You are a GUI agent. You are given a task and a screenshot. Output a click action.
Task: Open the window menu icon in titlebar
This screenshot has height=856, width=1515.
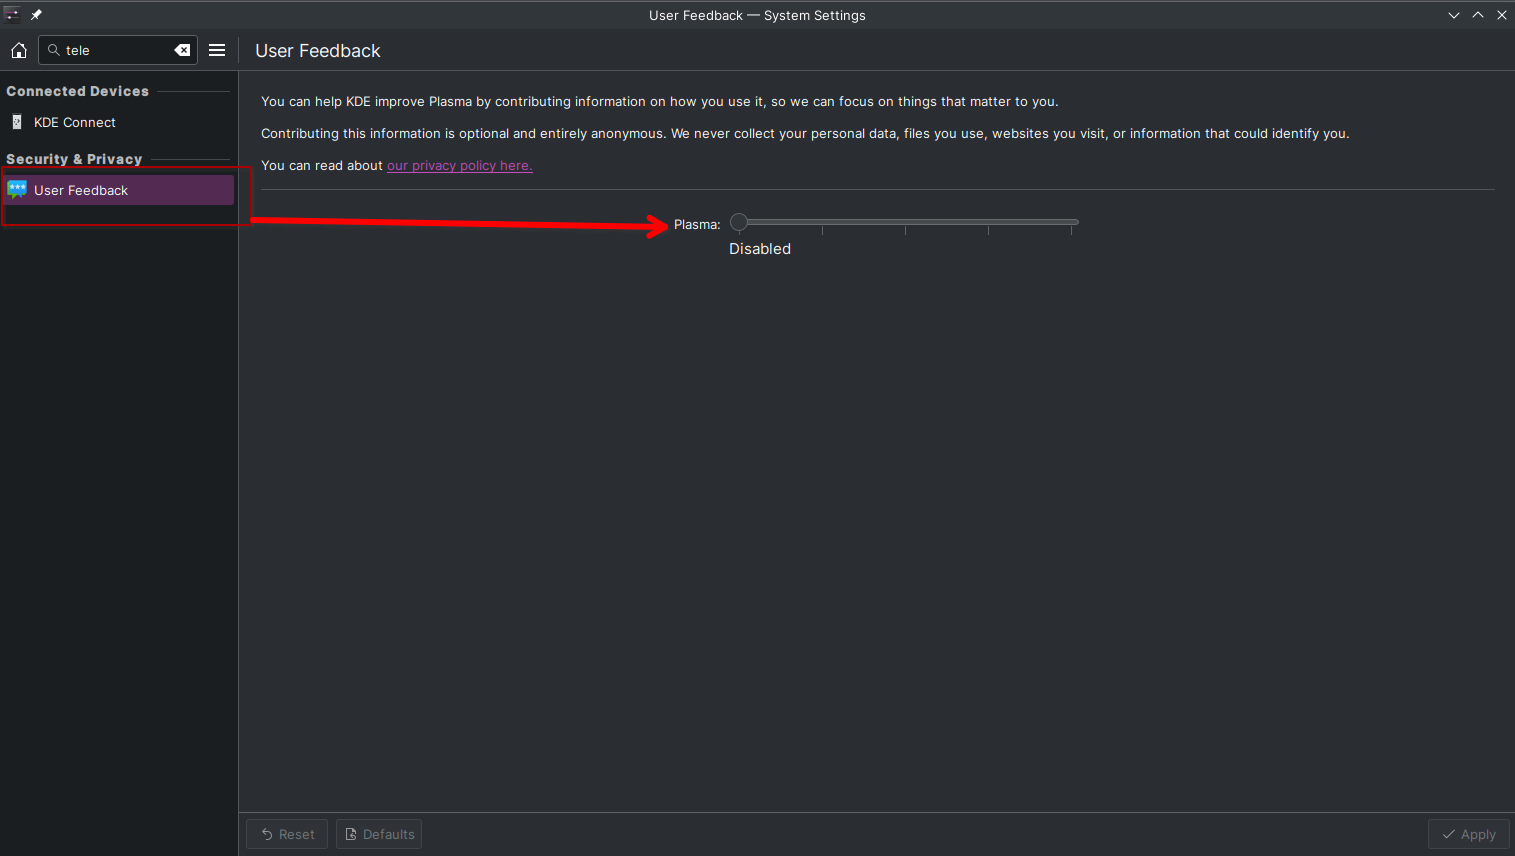pos(12,15)
